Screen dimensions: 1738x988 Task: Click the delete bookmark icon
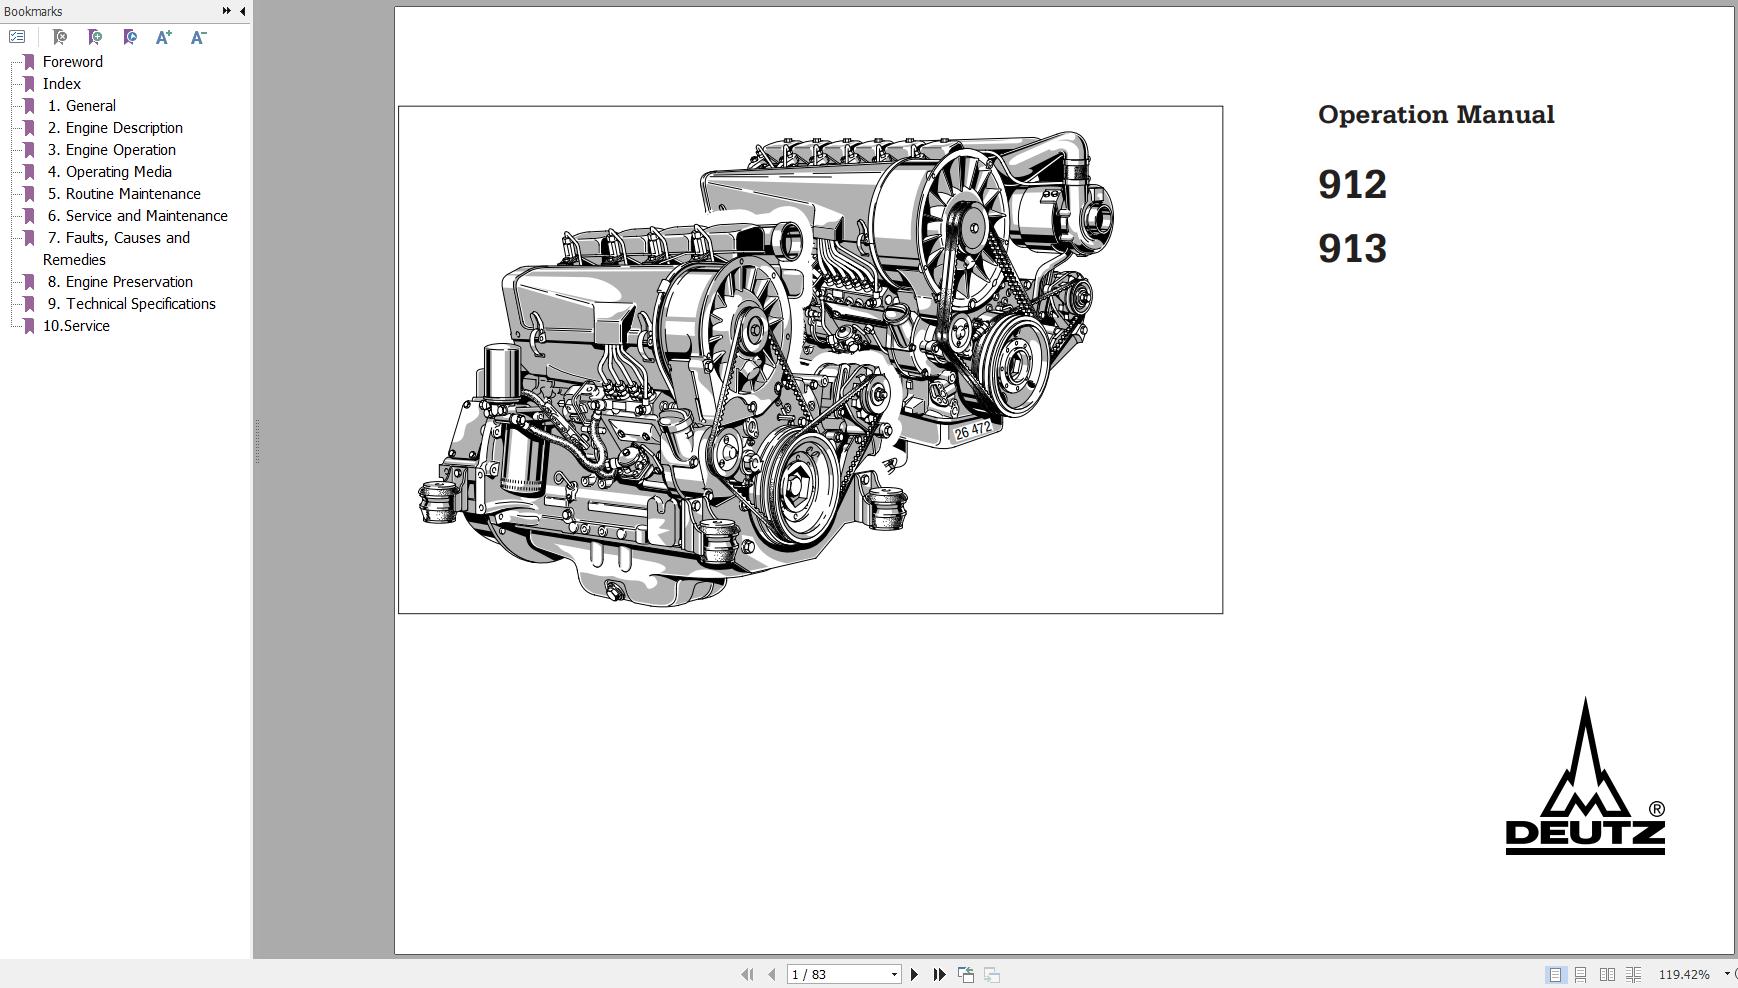pyautogui.click(x=59, y=37)
